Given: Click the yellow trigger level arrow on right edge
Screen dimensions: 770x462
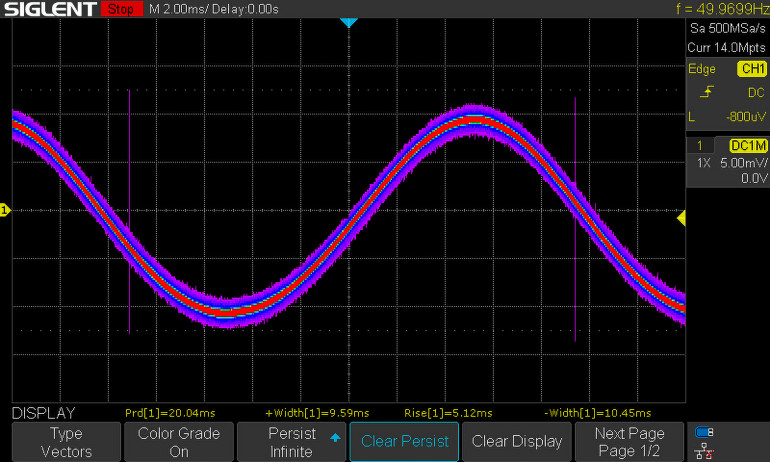Looking at the screenshot, I should tap(682, 218).
